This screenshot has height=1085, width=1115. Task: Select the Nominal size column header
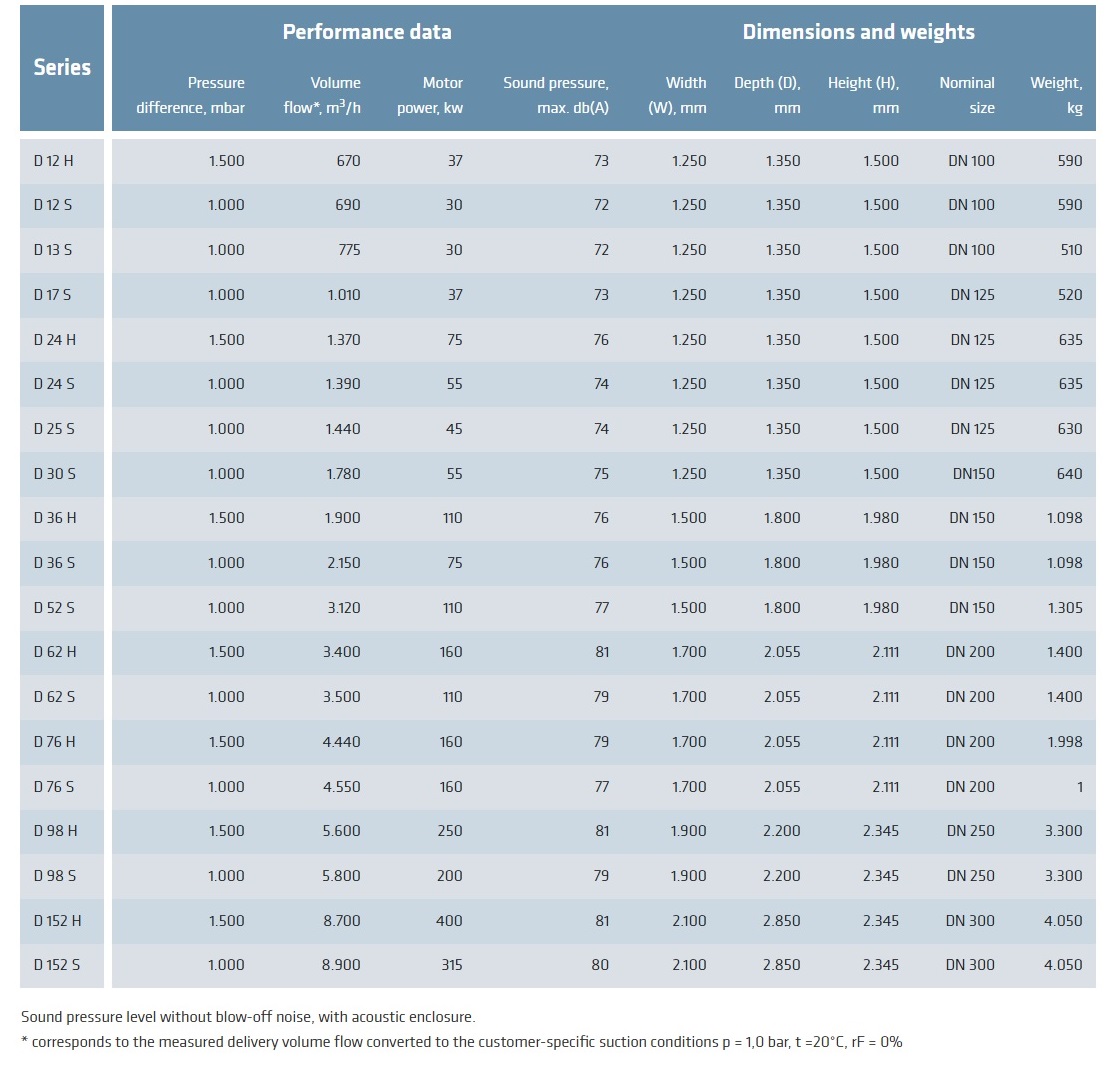pos(967,95)
